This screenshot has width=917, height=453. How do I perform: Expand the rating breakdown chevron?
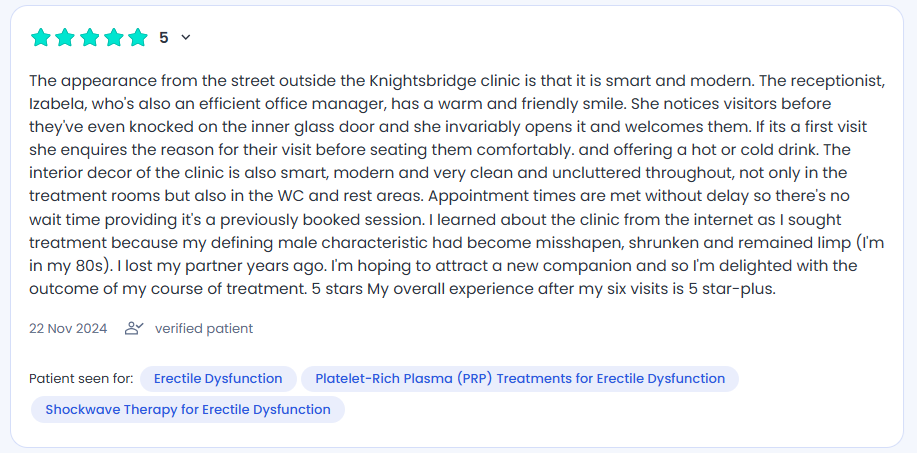pos(186,37)
